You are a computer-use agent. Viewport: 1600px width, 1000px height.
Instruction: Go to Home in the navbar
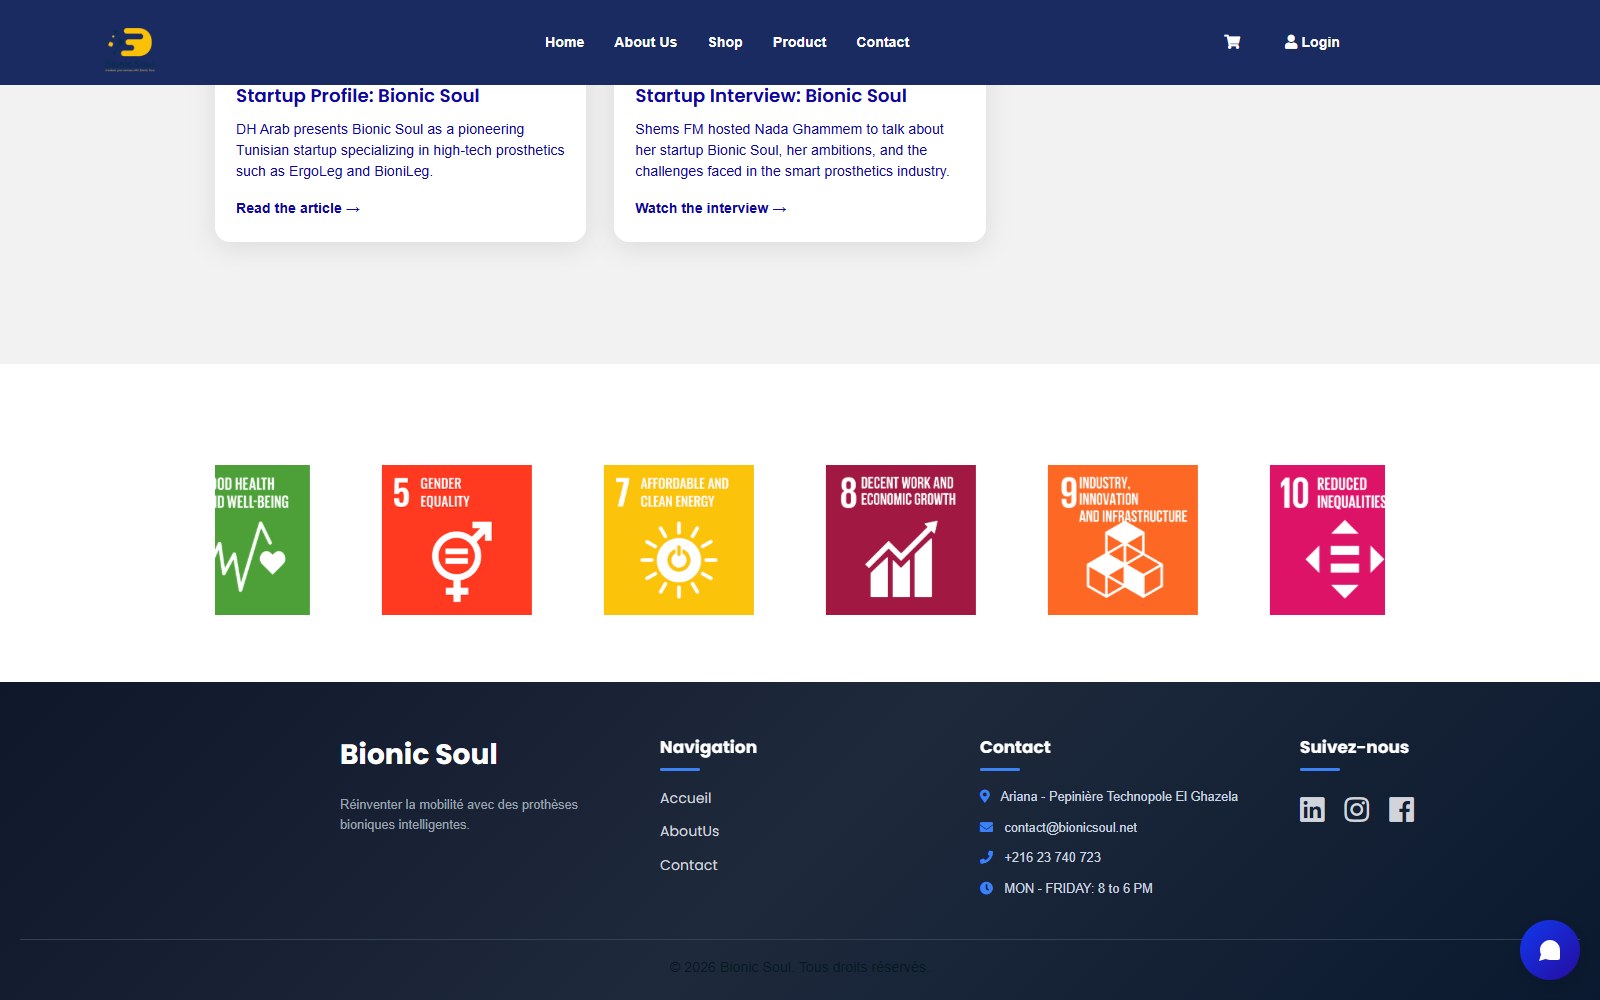[565, 42]
